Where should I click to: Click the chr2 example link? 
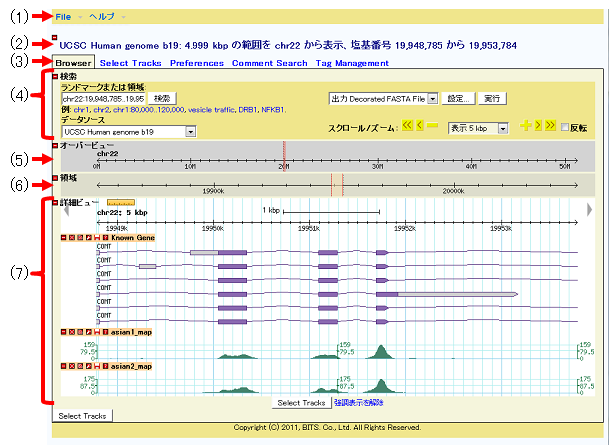pyautogui.click(x=101, y=110)
